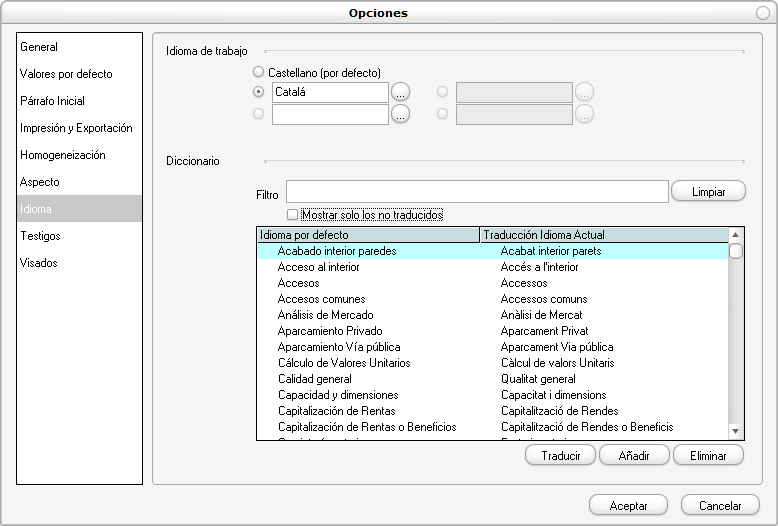This screenshot has height=526, width=778.
Task: Confirm the options with Aceptar
Action: tap(629, 506)
